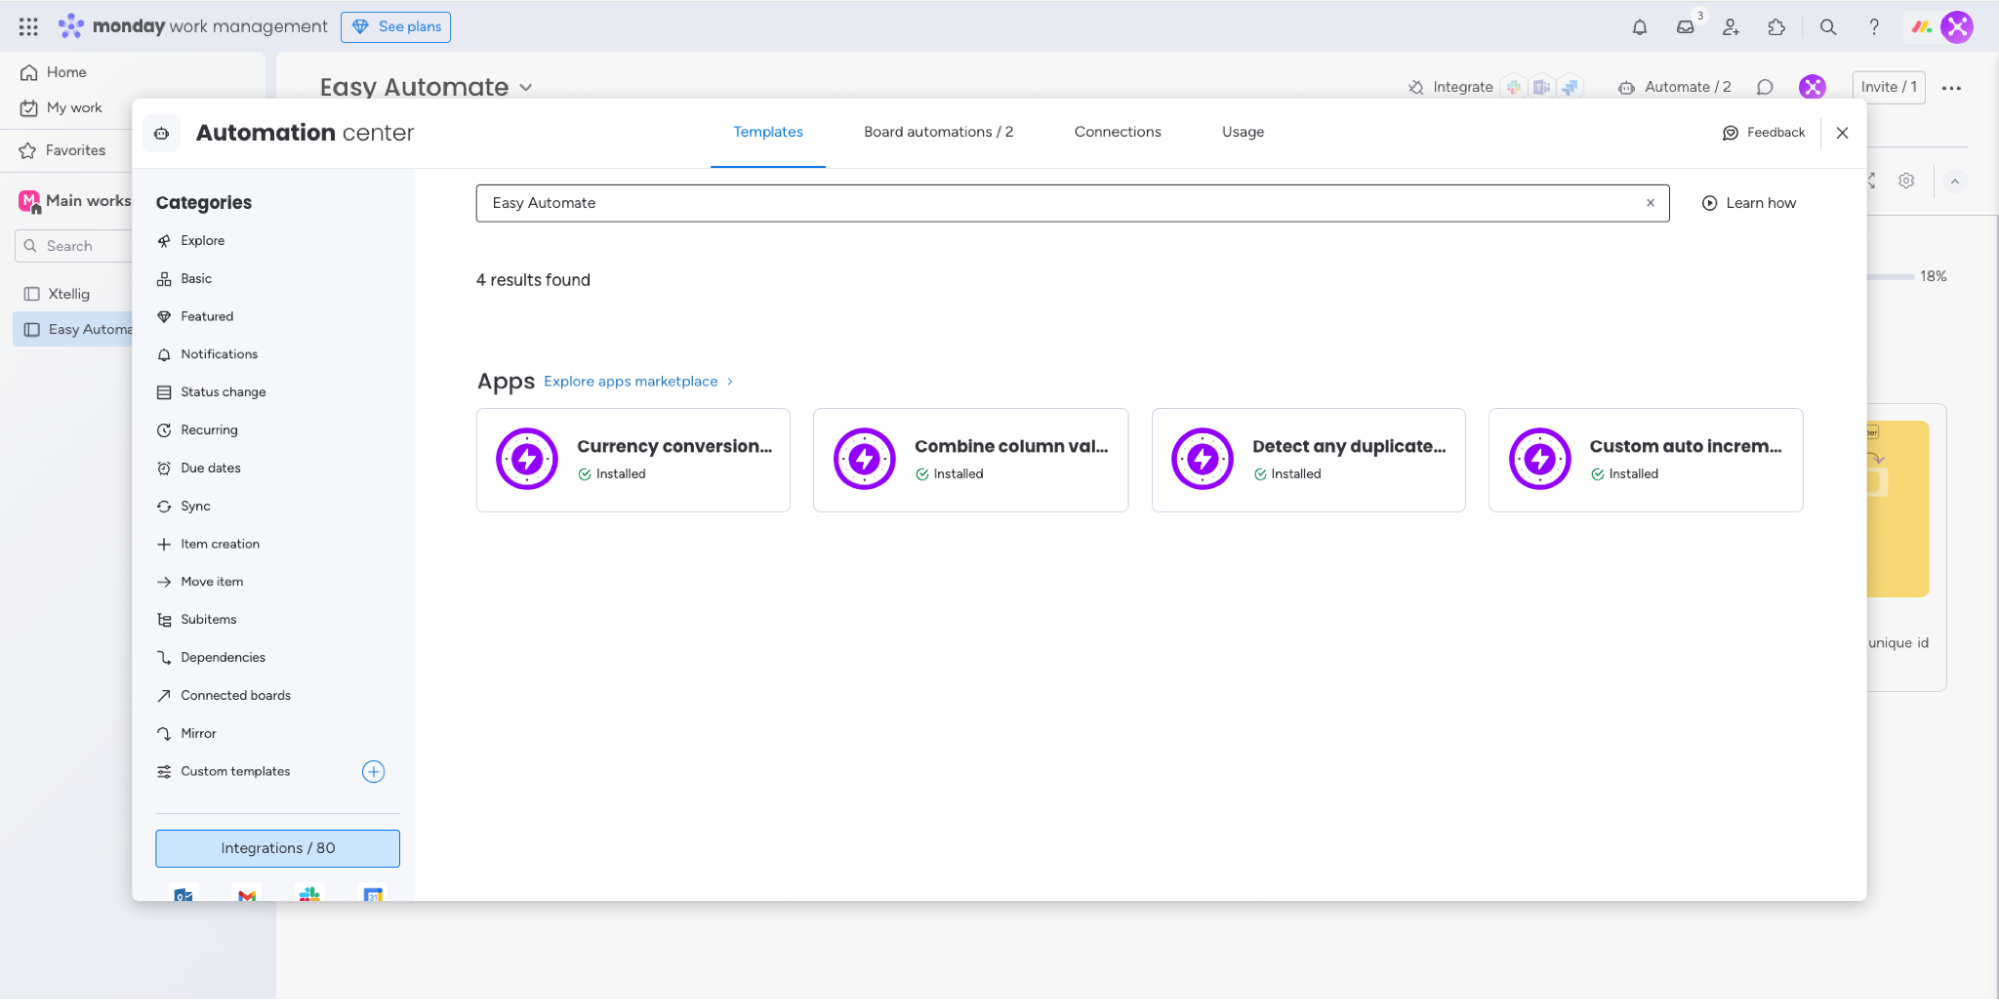The image size is (1999, 1000).
Task: Open the Connections tab
Action: (x=1117, y=131)
